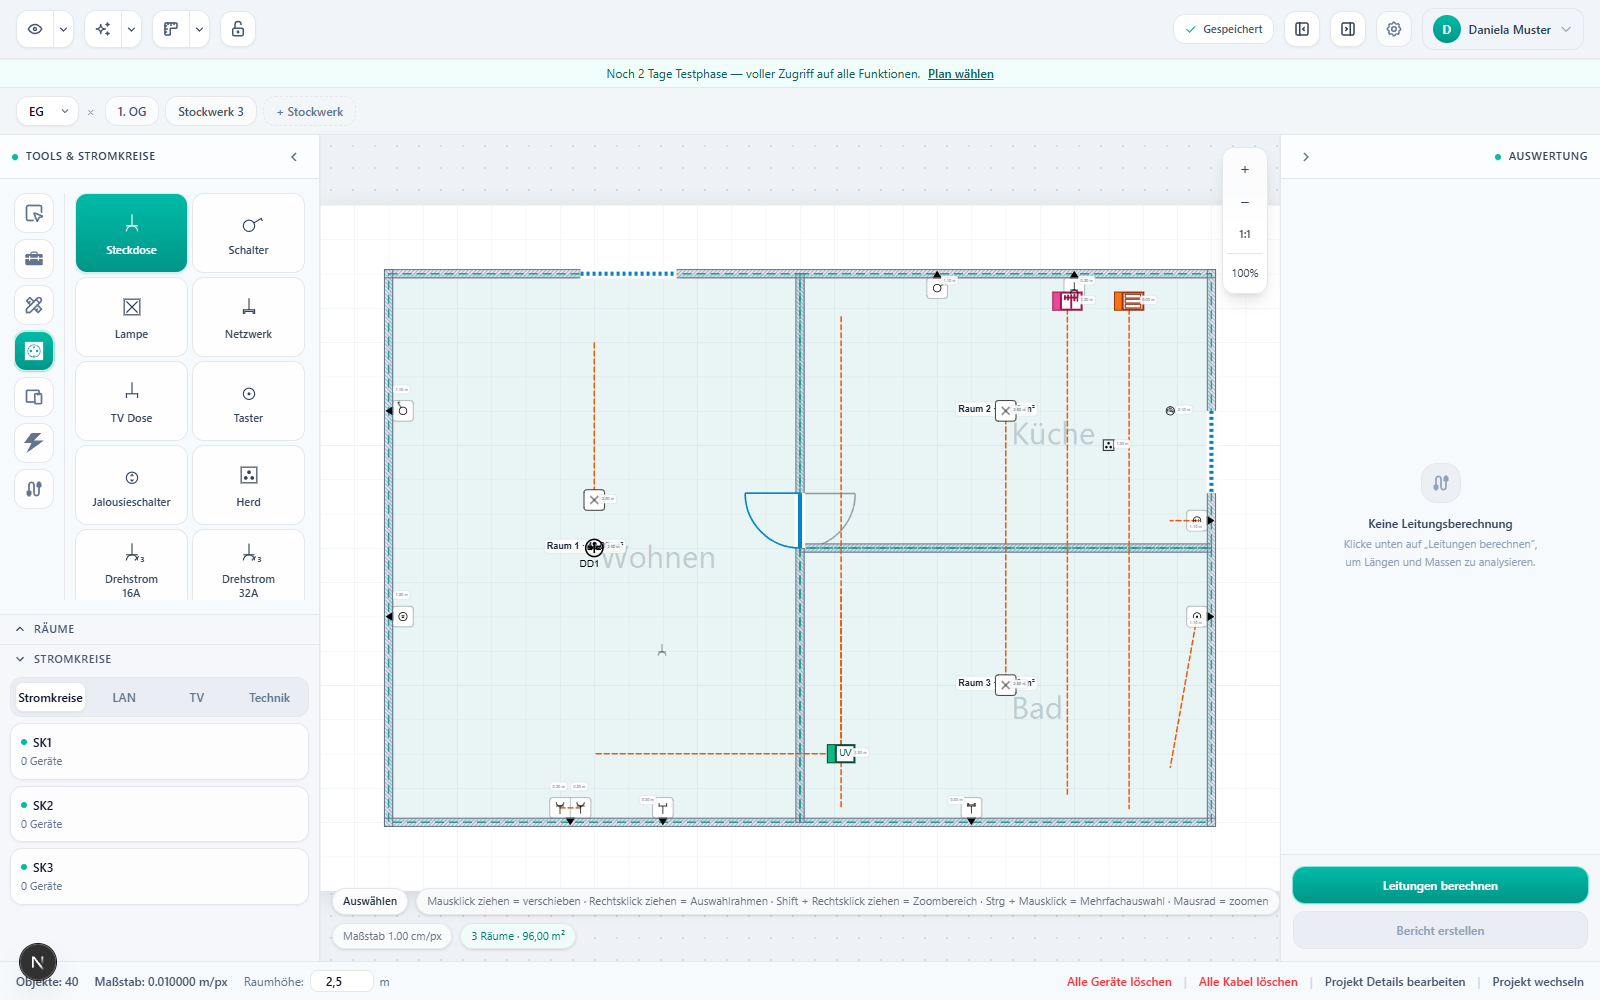This screenshot has height=1000, width=1600.
Task: Pick the Herd connection tool
Action: point(248,485)
